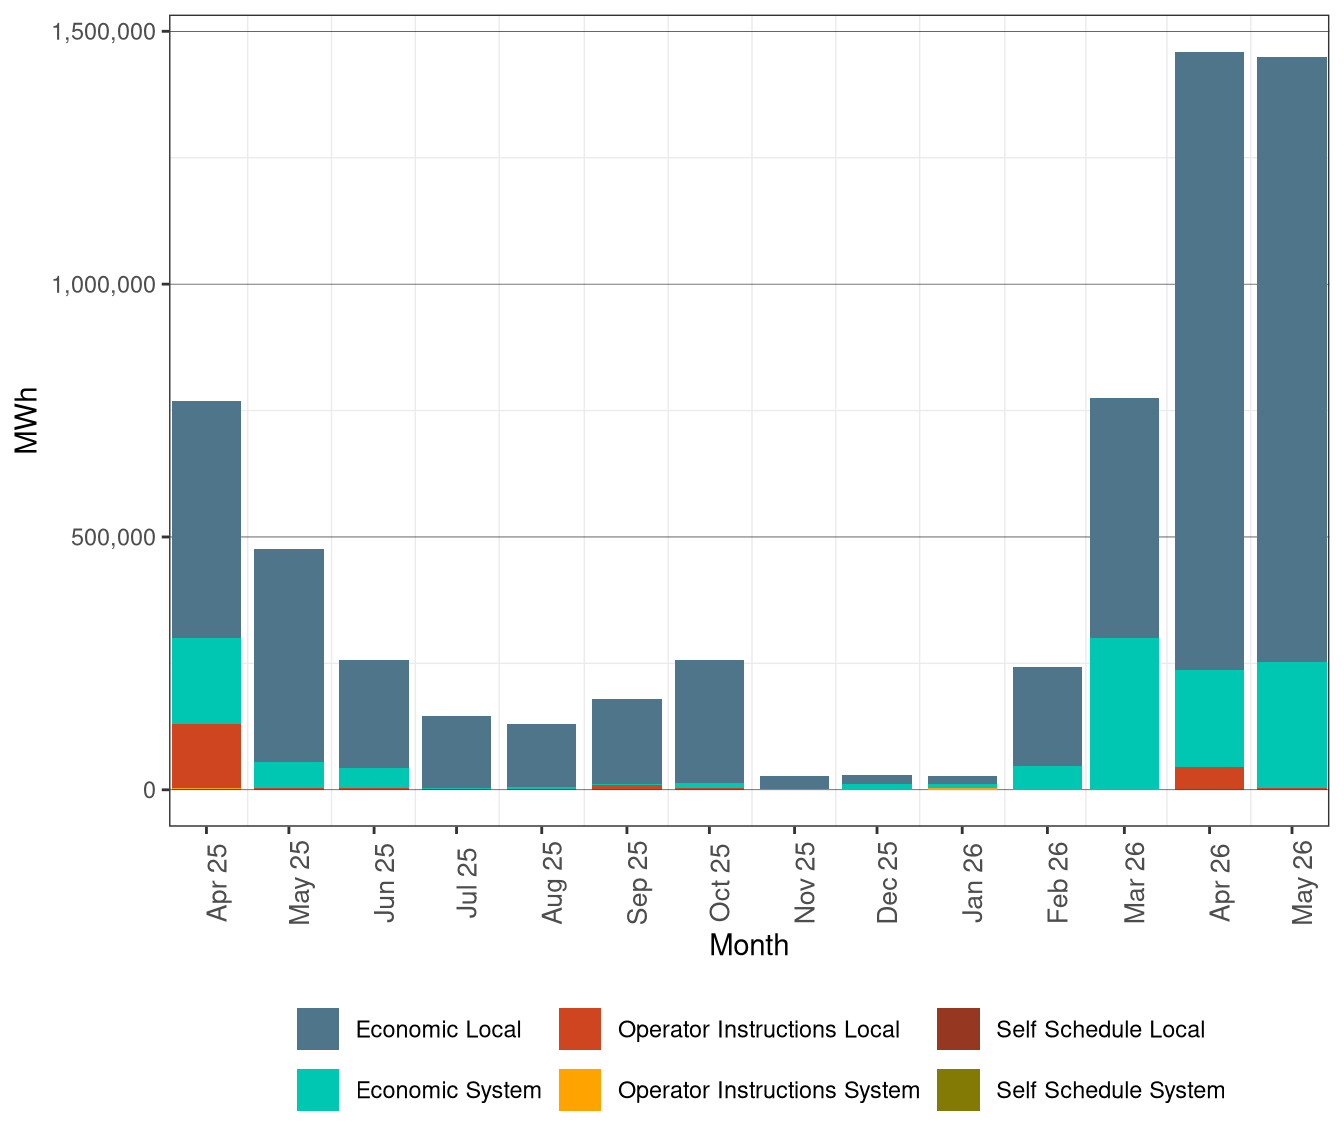
Task: Click the May 26 Economic Local bar segment
Action: (1293, 360)
